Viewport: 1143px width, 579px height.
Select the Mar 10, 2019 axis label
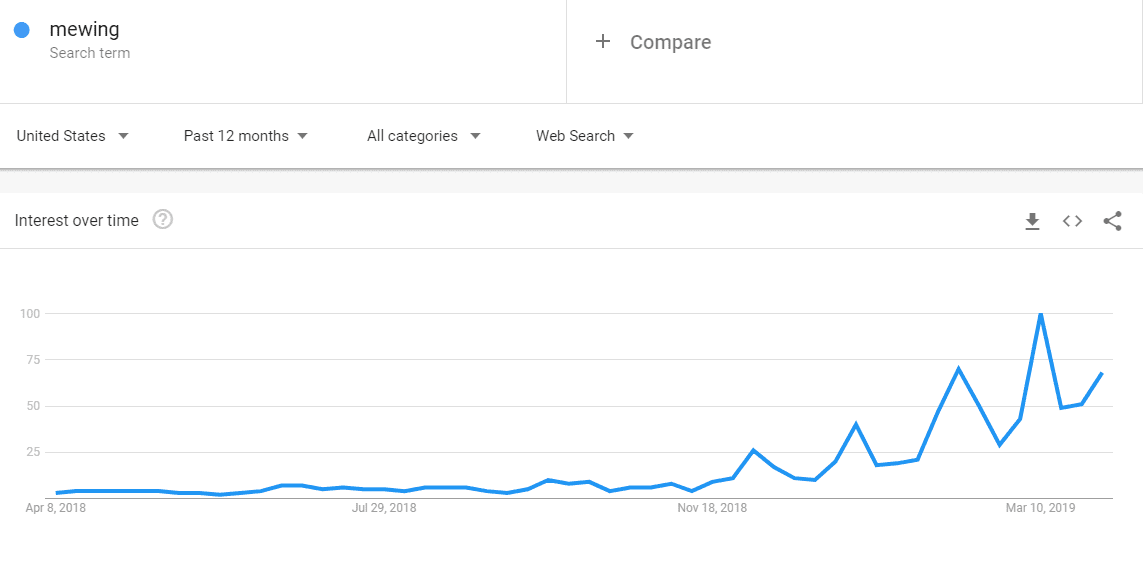(x=1040, y=508)
